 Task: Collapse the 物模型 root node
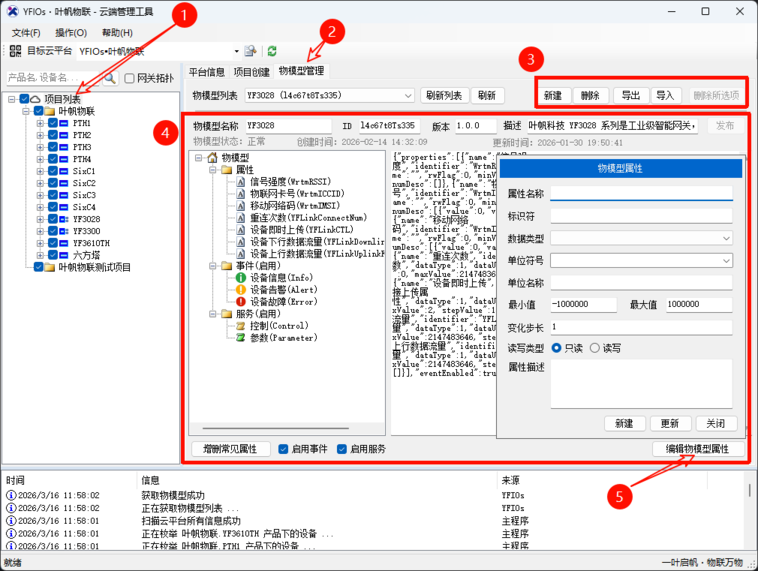199,158
